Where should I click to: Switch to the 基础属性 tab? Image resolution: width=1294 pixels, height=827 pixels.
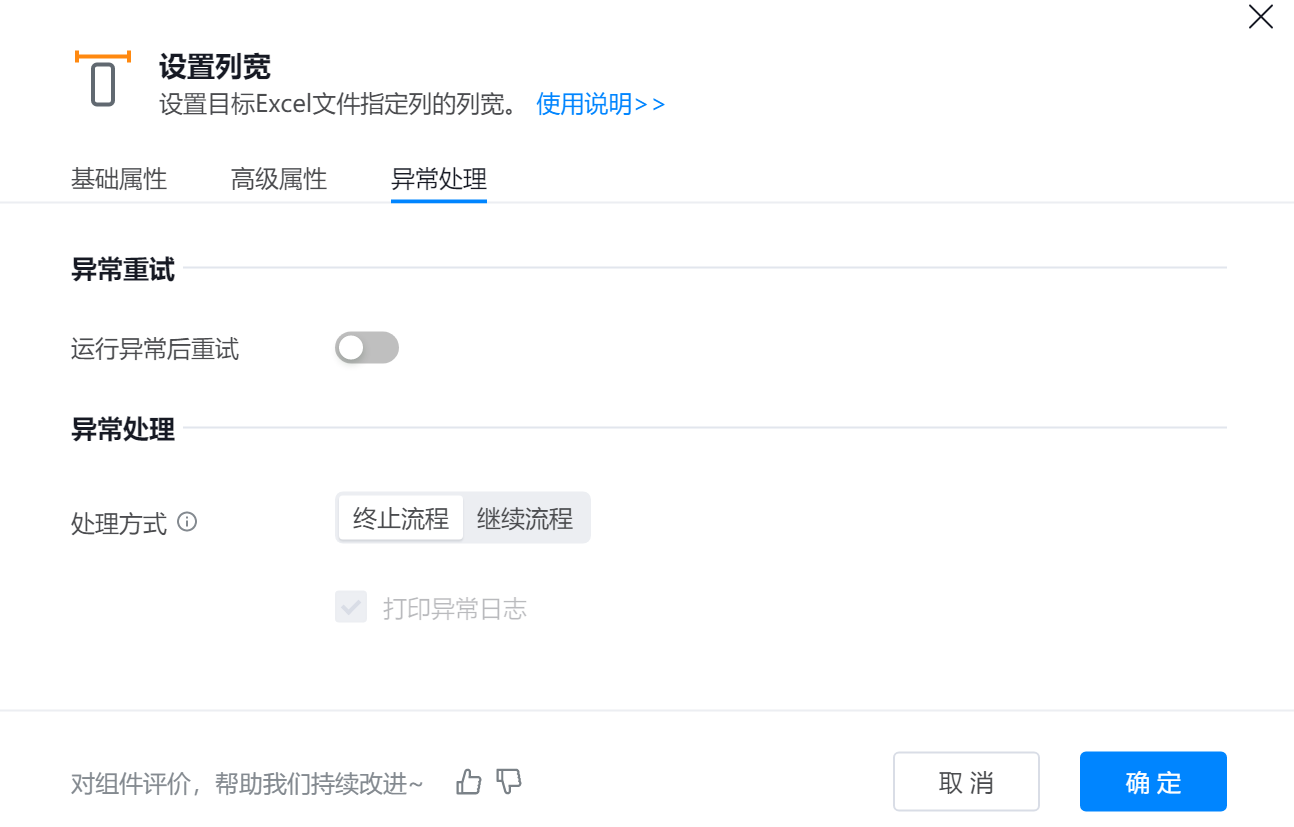pyautogui.click(x=119, y=180)
